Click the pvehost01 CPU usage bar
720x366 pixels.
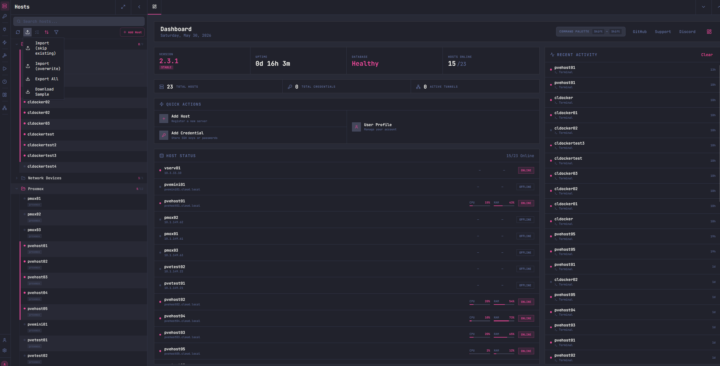[479, 206]
